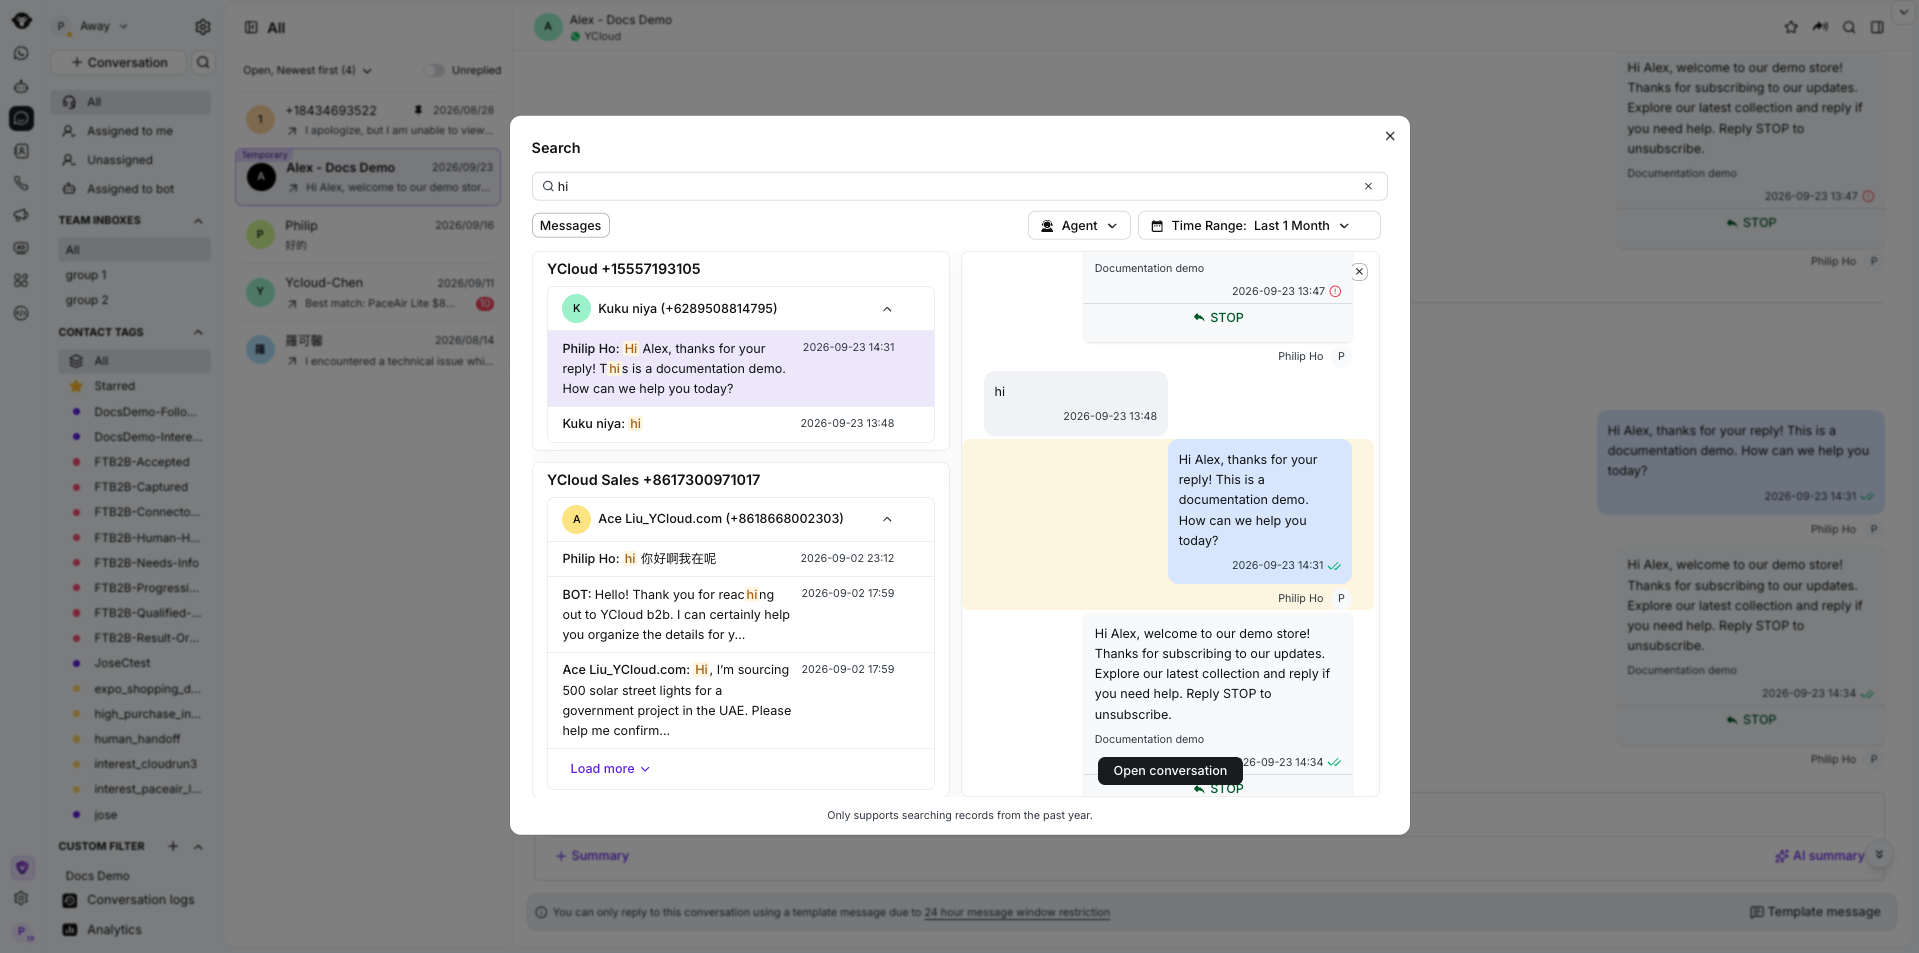Select Kuku niya 'hi' message result
The height and width of the screenshot is (953, 1919).
[741, 424]
